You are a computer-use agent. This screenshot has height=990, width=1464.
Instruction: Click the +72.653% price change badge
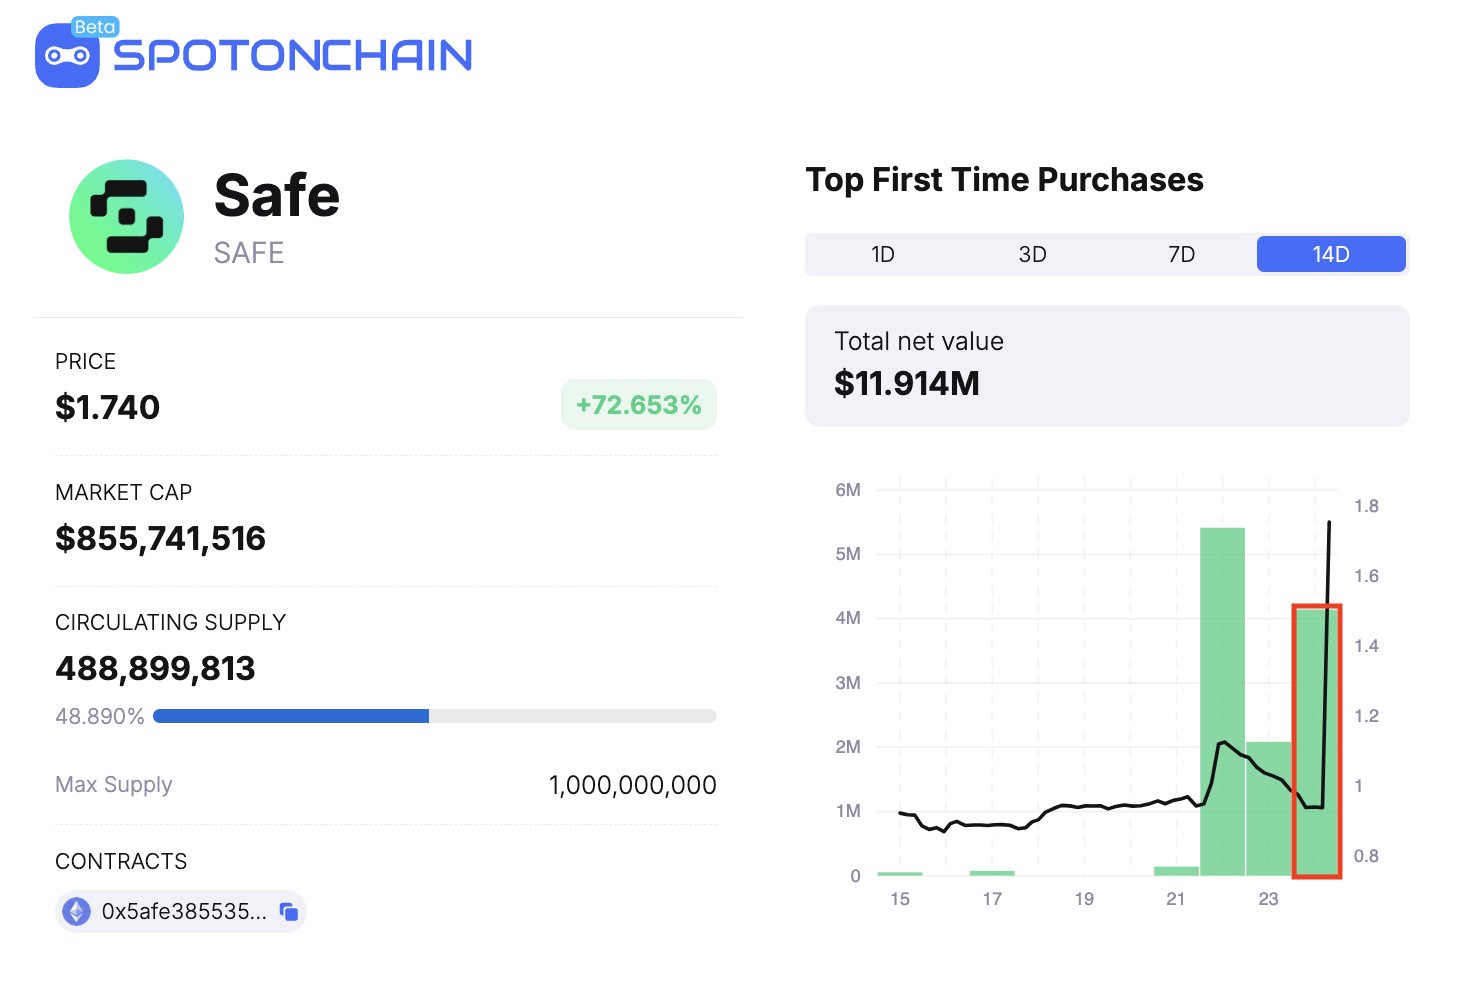(639, 405)
